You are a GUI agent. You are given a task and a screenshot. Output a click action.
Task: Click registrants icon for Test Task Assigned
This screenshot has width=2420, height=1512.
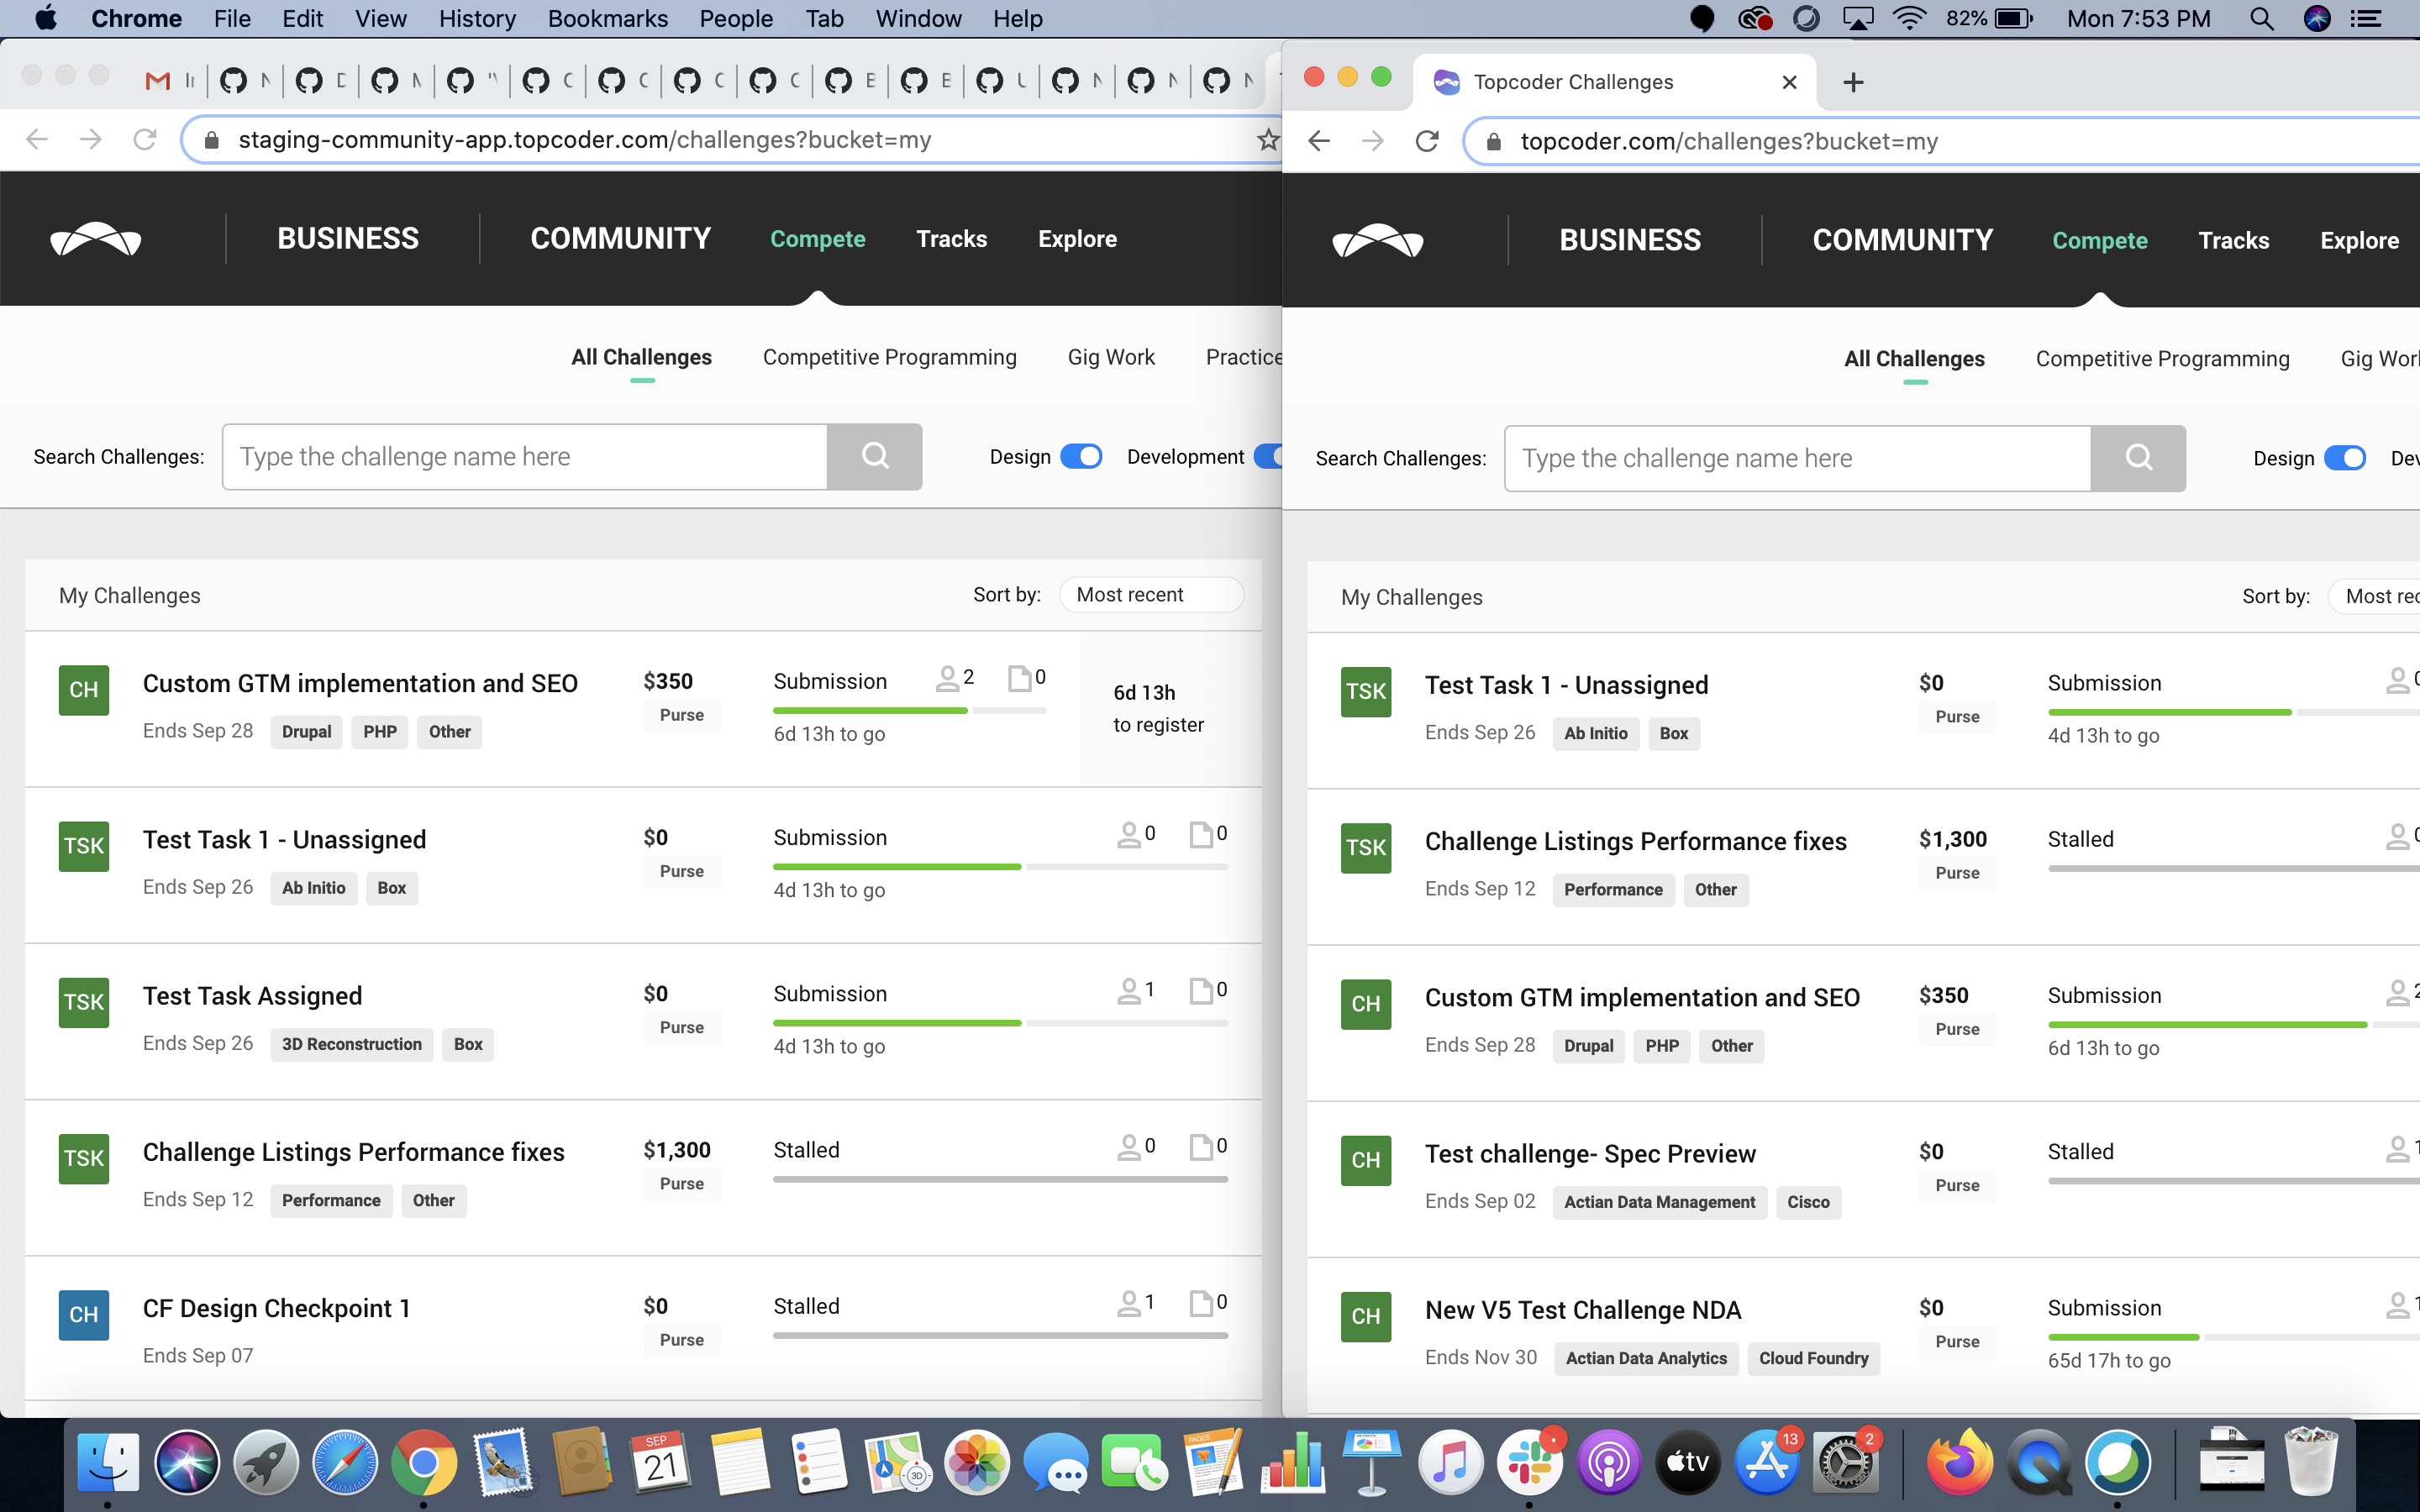coord(1128,990)
